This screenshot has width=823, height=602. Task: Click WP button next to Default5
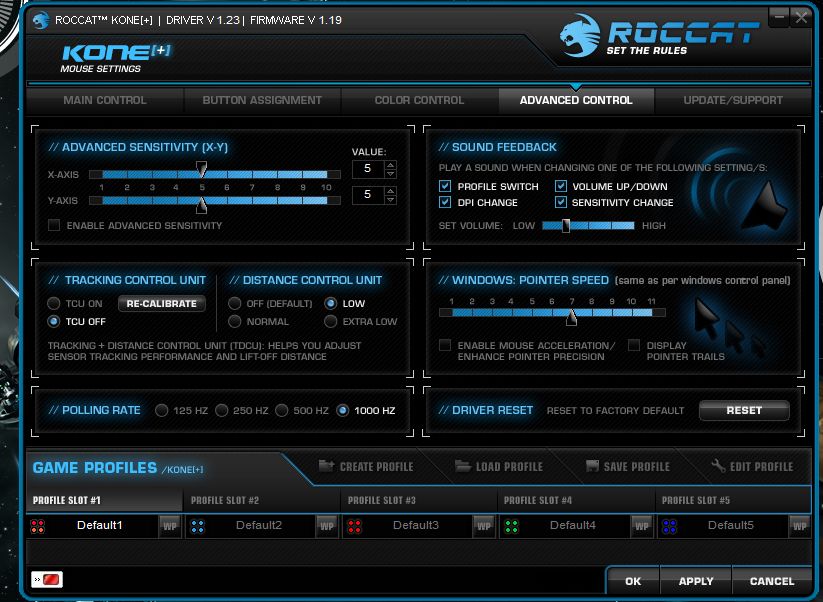[x=799, y=526]
